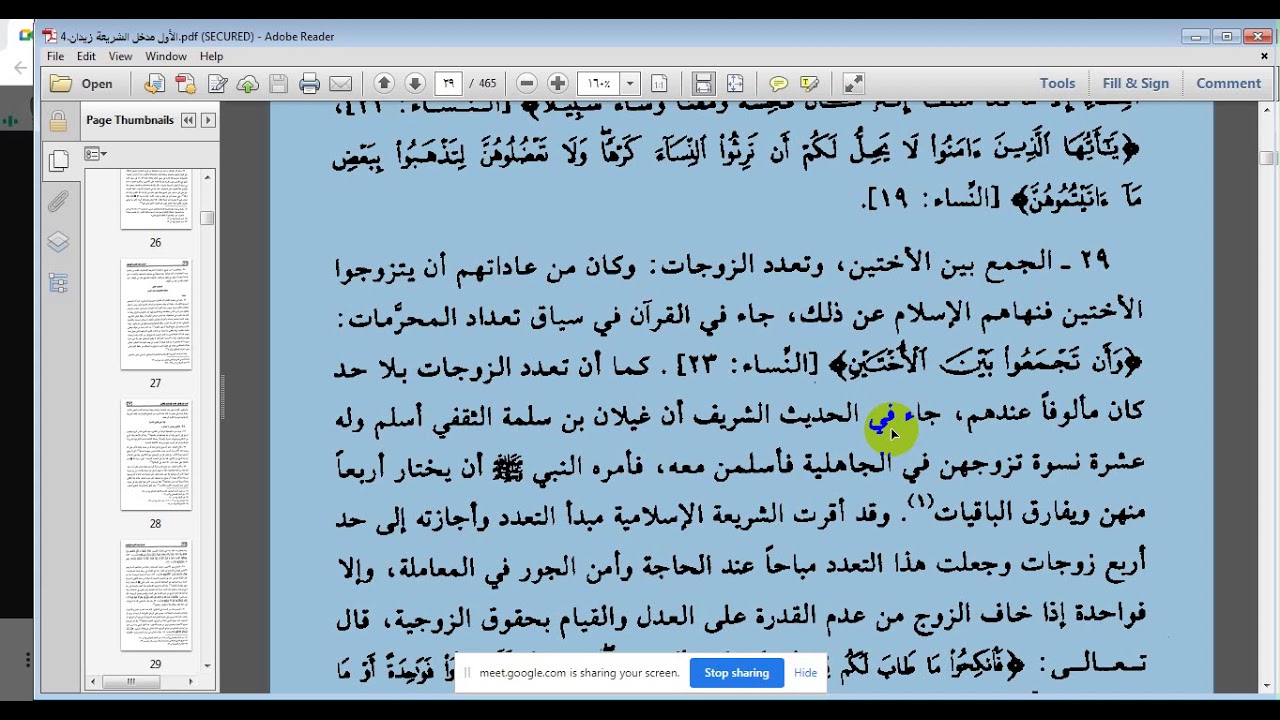1280x720 pixels.
Task: Go to previous page with up arrow
Action: [384, 84]
